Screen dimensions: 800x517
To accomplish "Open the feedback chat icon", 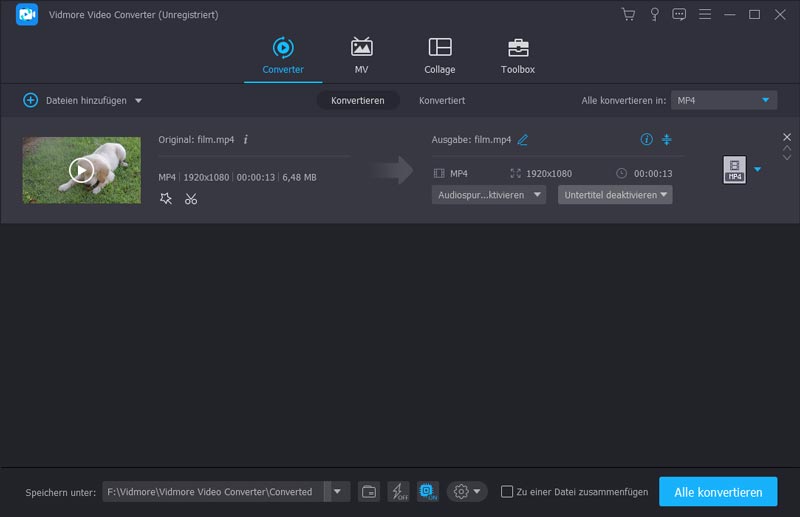I will point(680,15).
